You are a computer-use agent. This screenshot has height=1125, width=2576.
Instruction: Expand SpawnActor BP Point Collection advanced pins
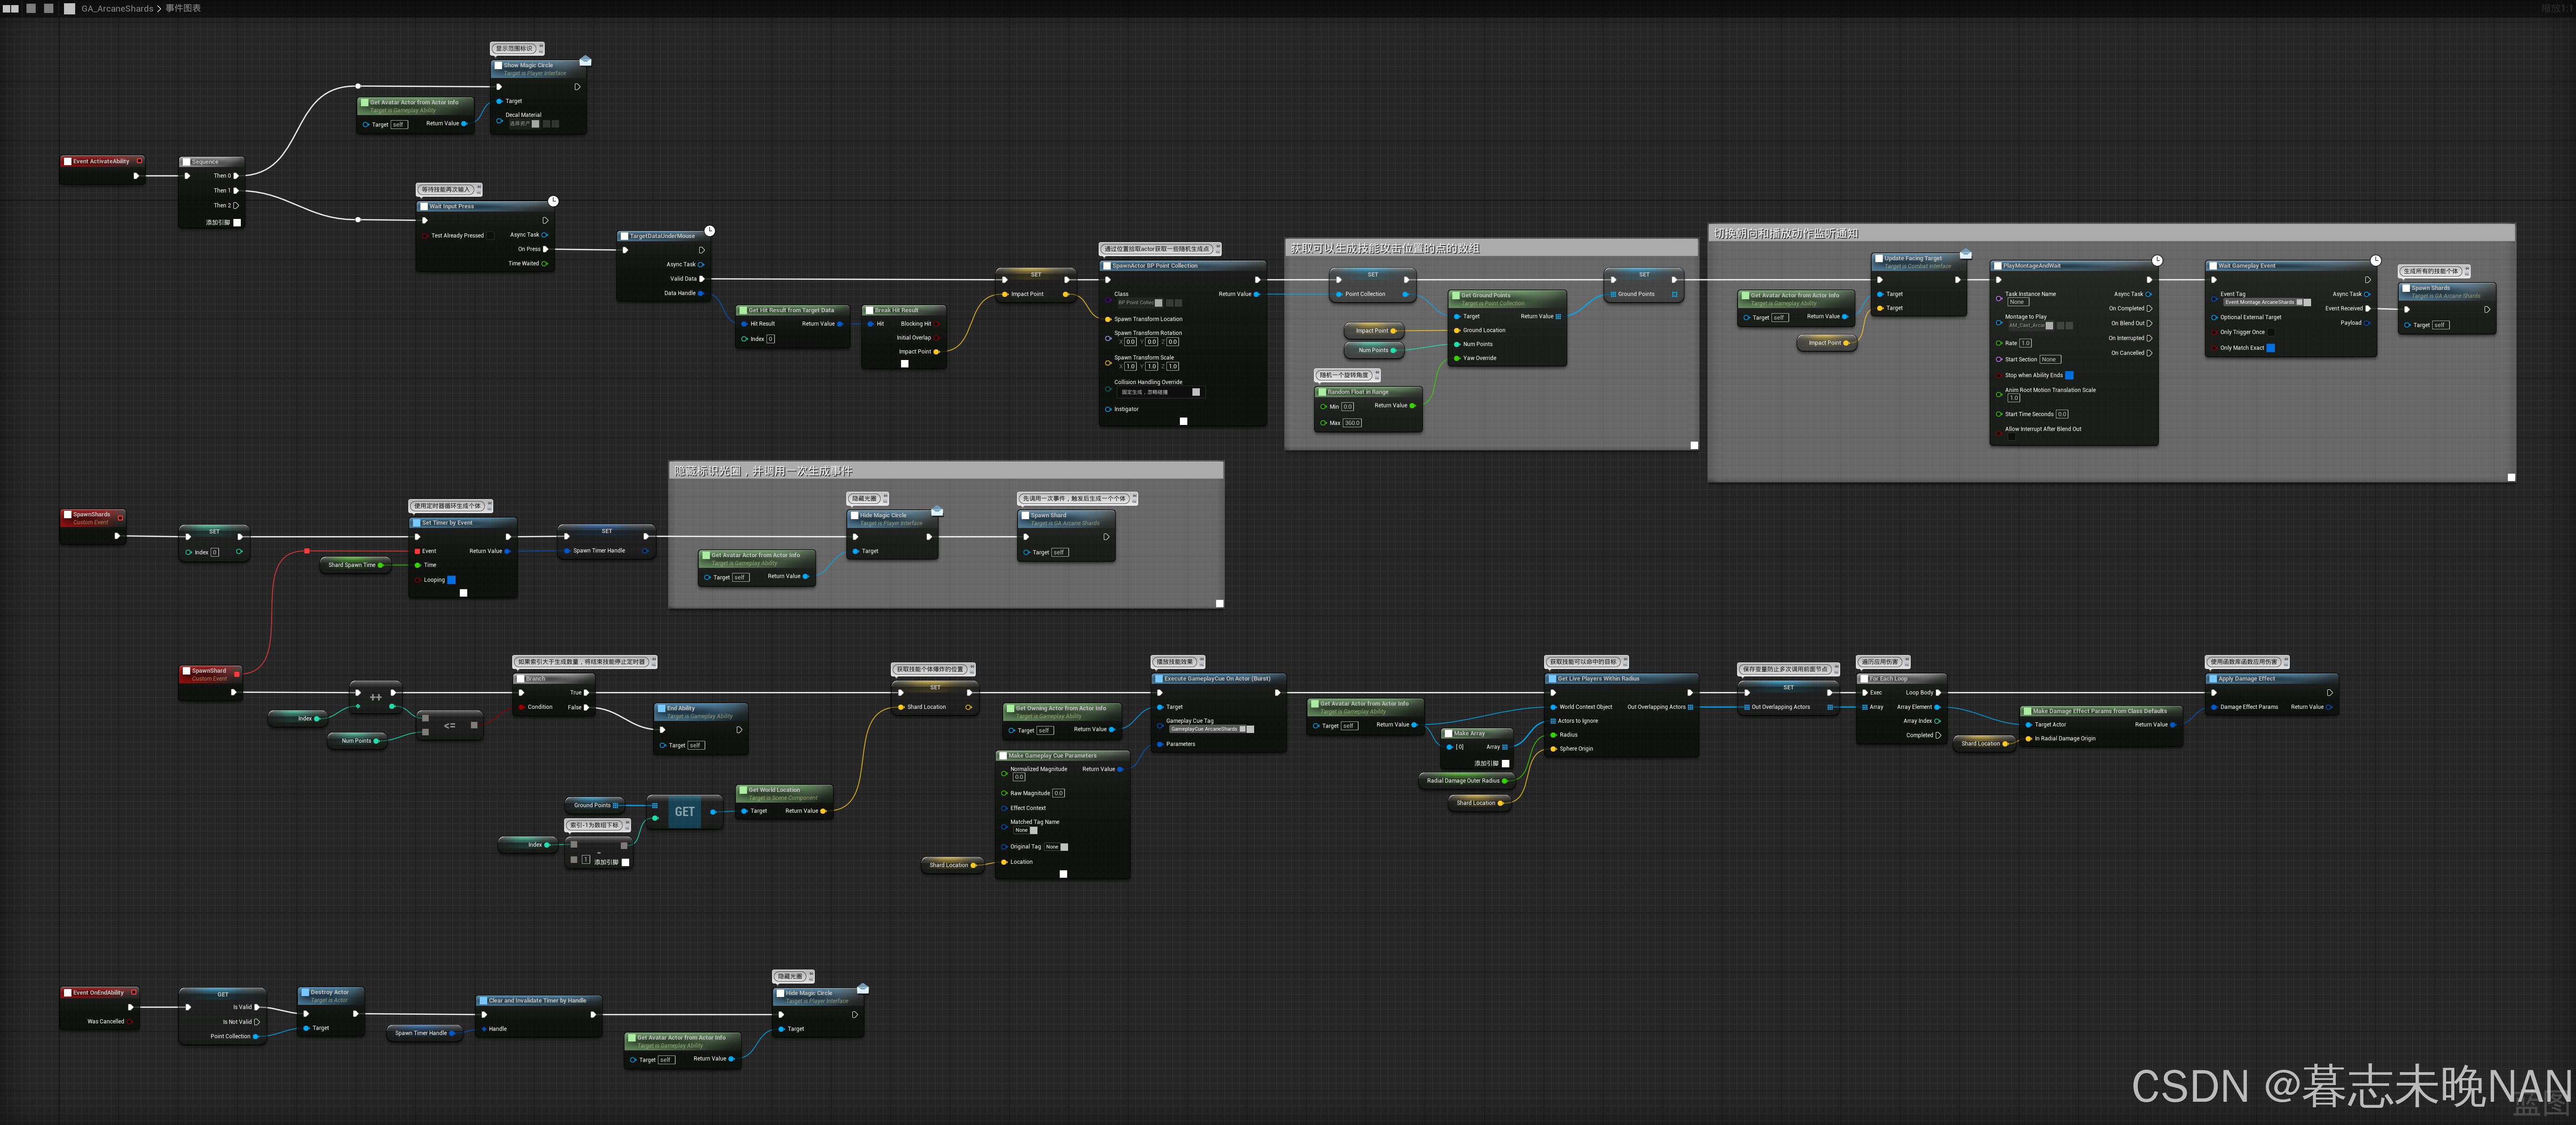point(1183,421)
